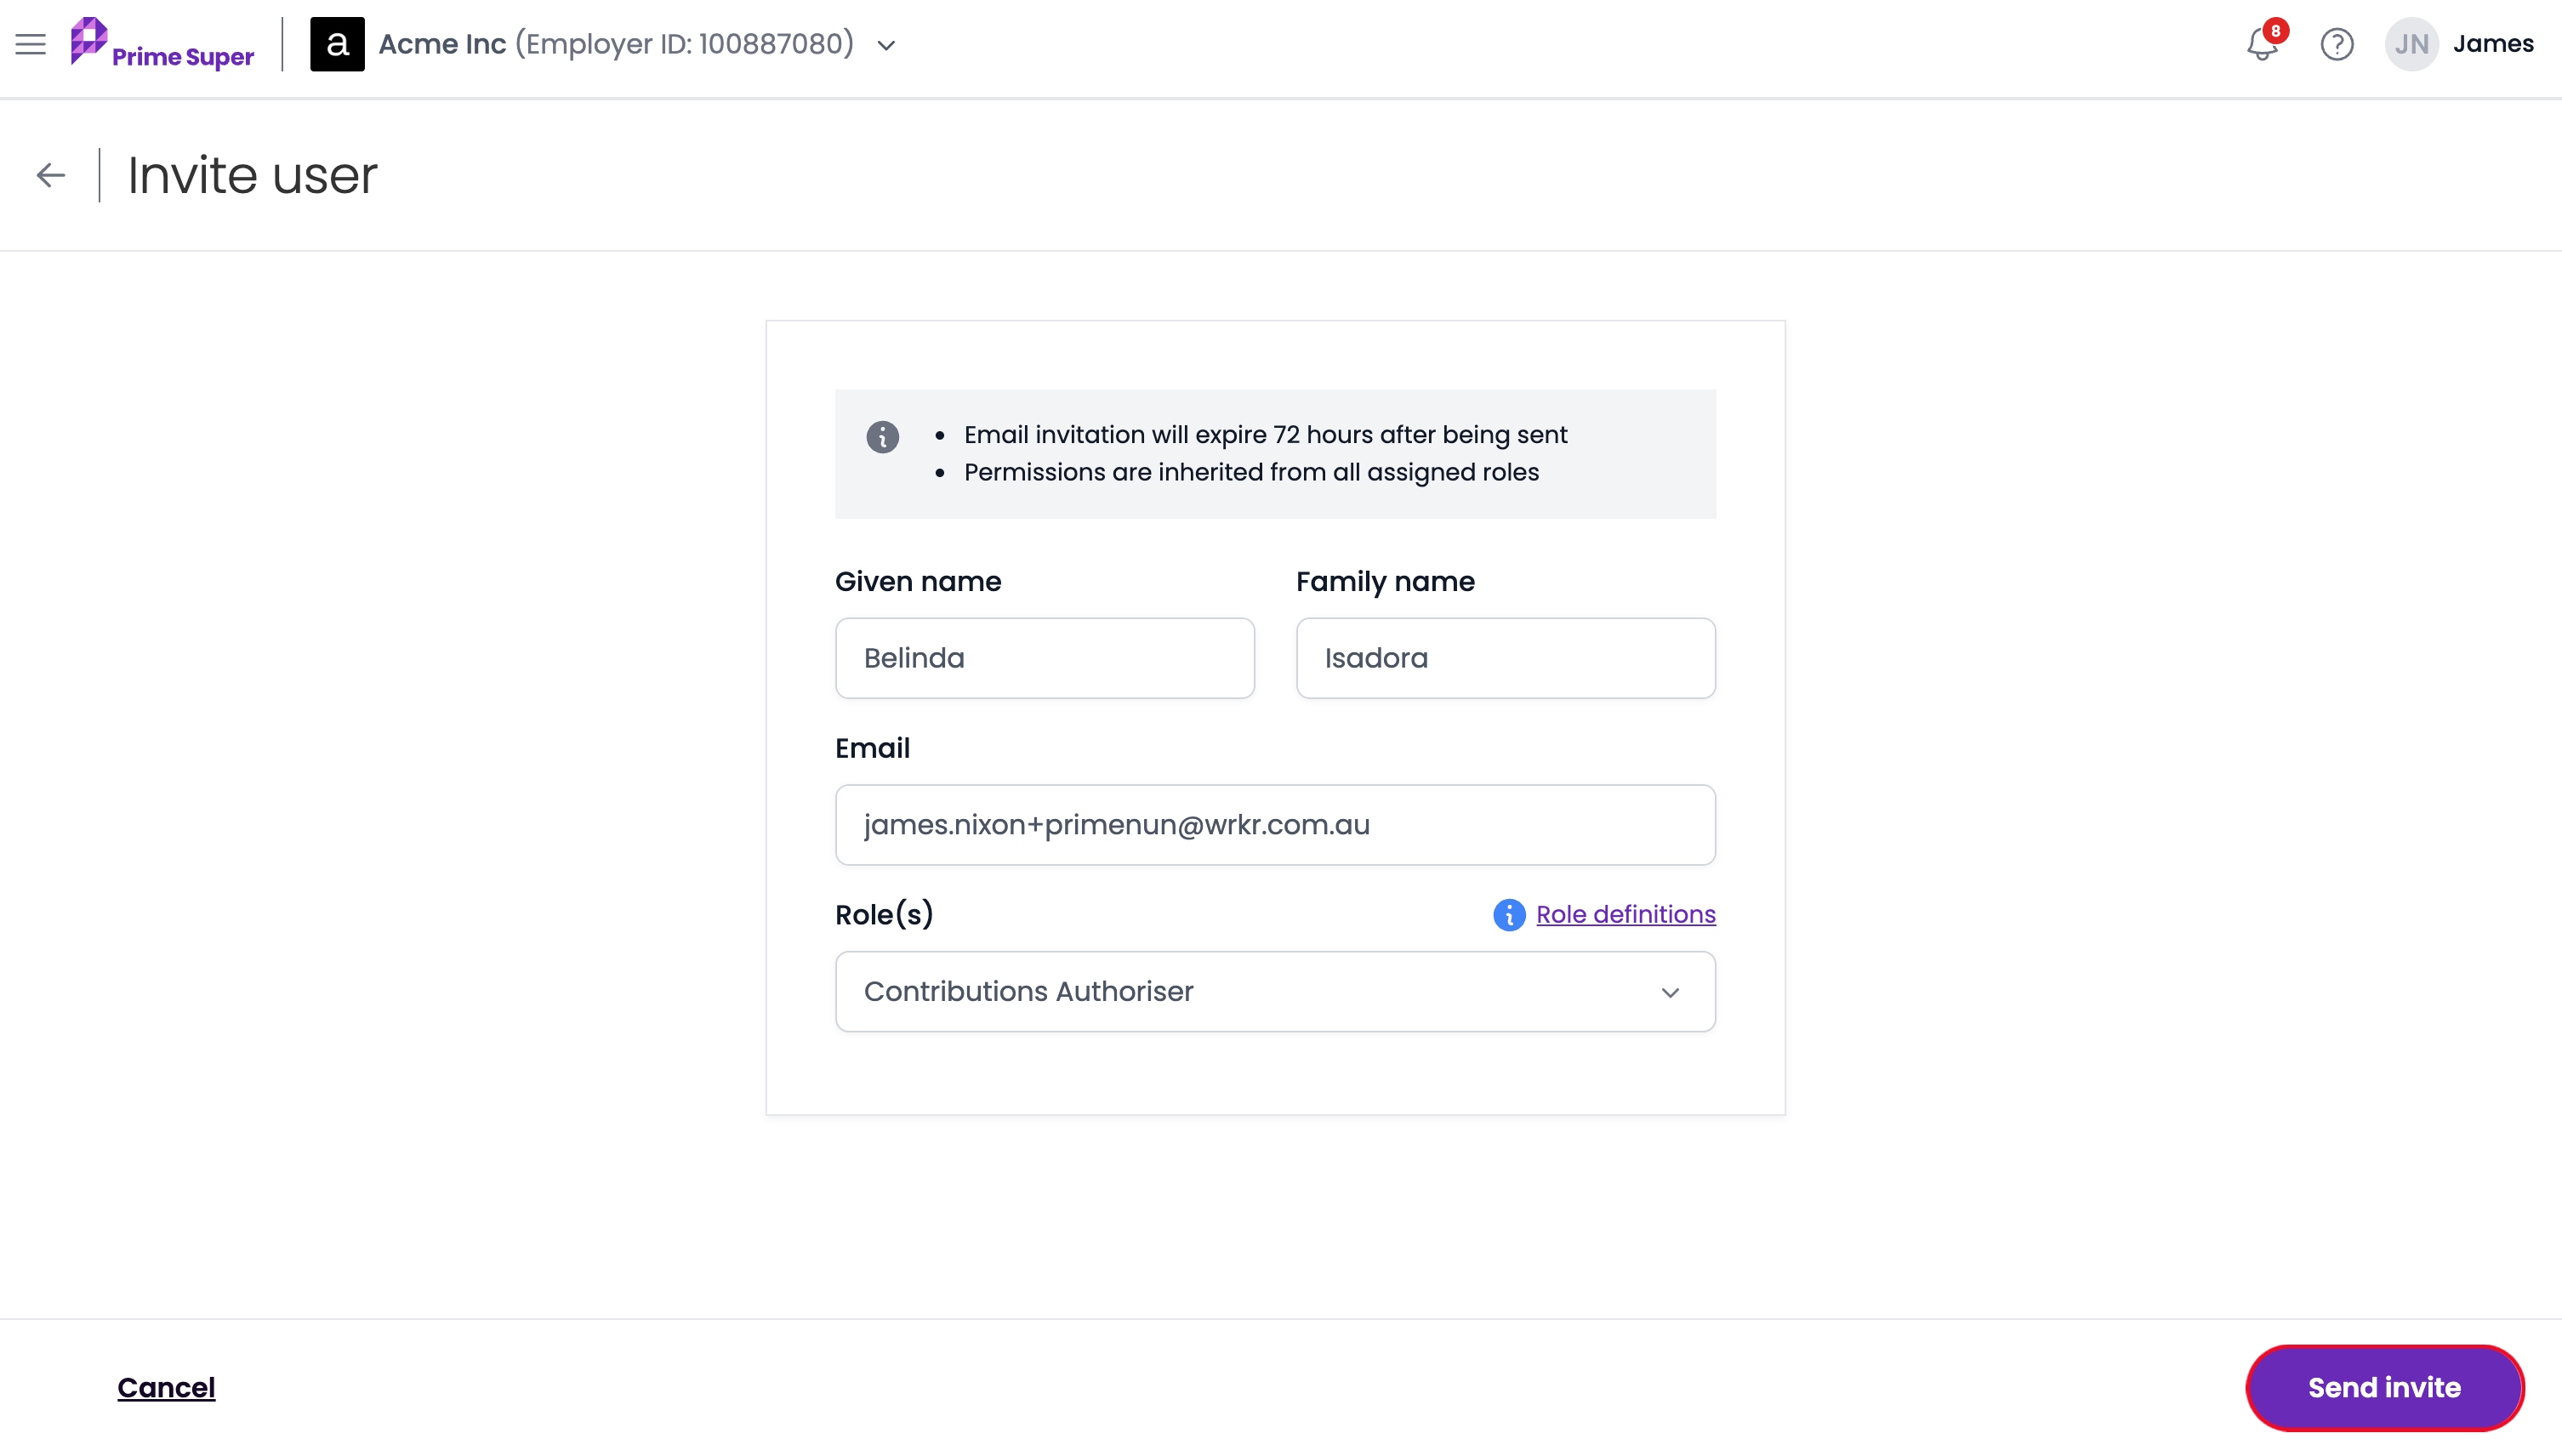Screen dimensions: 2562x1456
Task: Open the hamburger navigation menu
Action: tap(31, 44)
